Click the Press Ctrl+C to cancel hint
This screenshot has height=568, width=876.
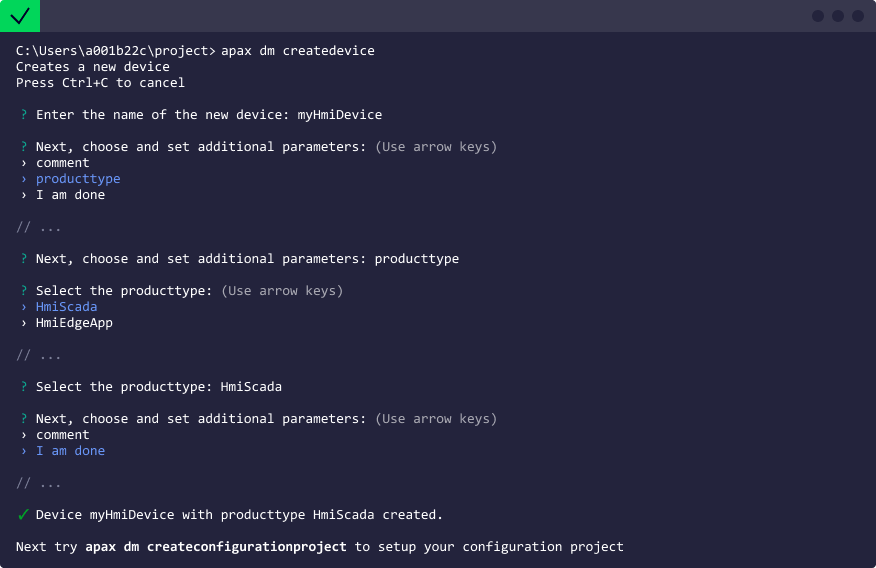(x=100, y=83)
